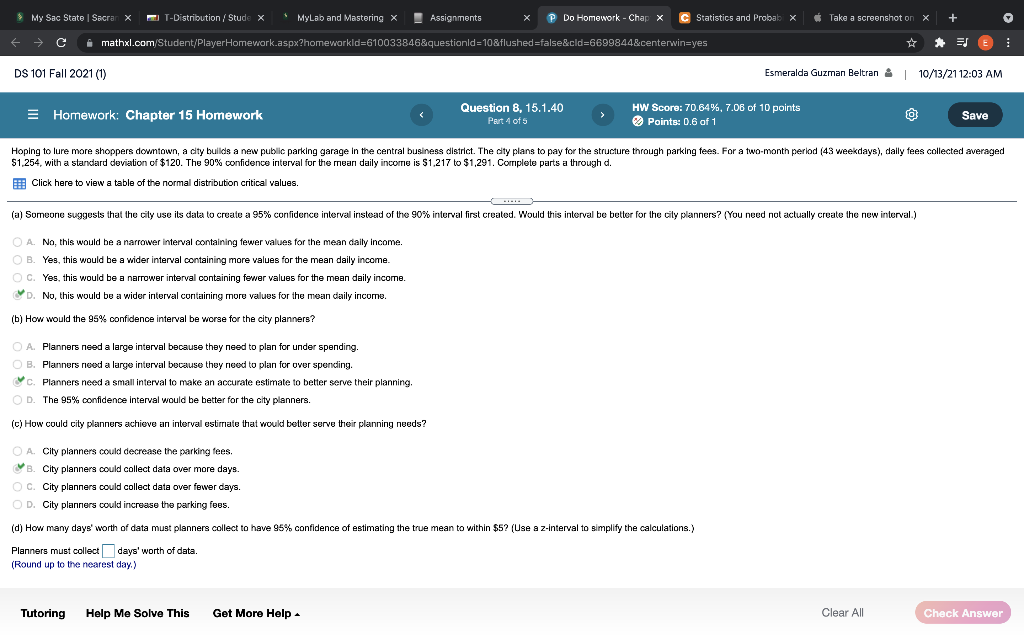Open Chrome extensions puzzle icon
The height and width of the screenshot is (640, 1024).
pyautogui.click(x=940, y=42)
